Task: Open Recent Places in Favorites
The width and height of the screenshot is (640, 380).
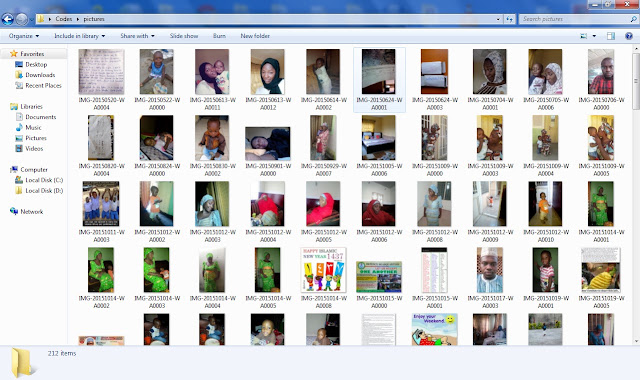Action: 38,86
